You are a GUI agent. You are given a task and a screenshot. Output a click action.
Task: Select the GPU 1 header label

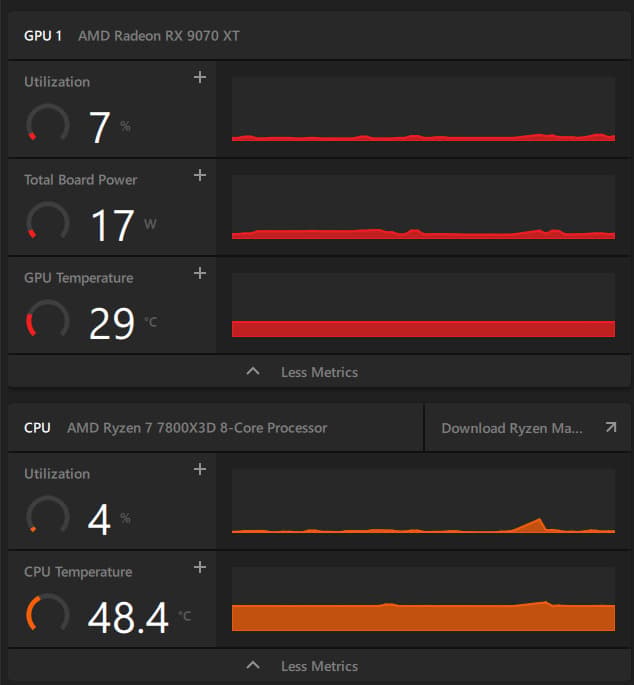(x=43, y=36)
